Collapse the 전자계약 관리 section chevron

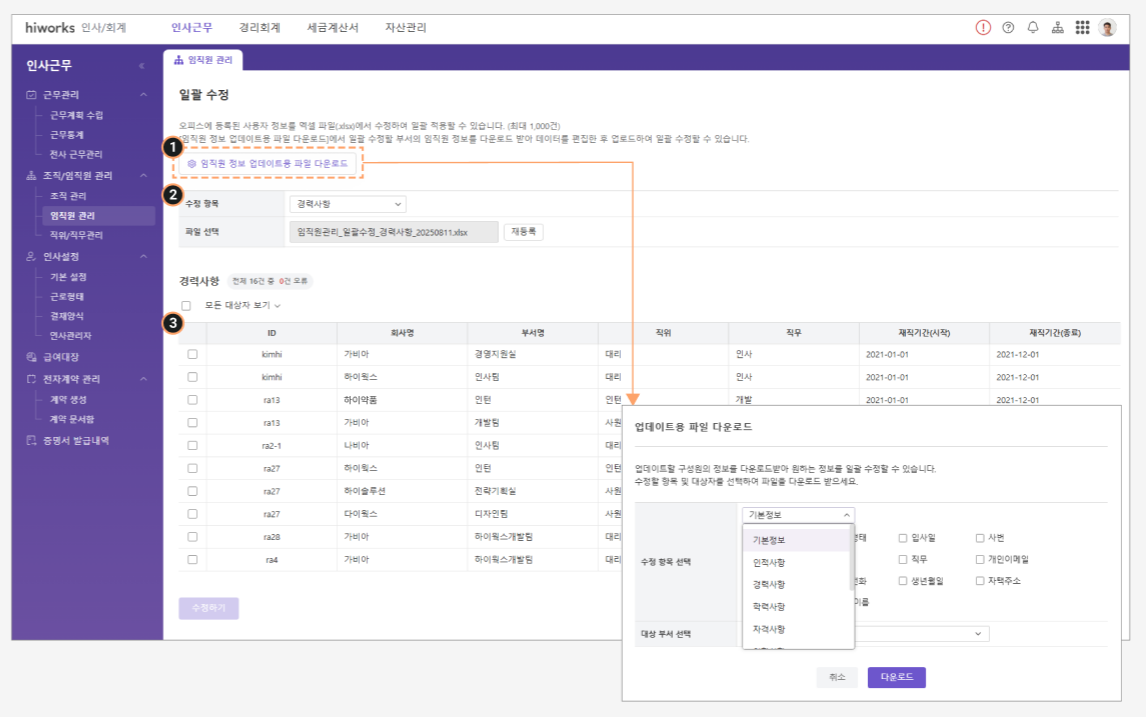coord(143,379)
